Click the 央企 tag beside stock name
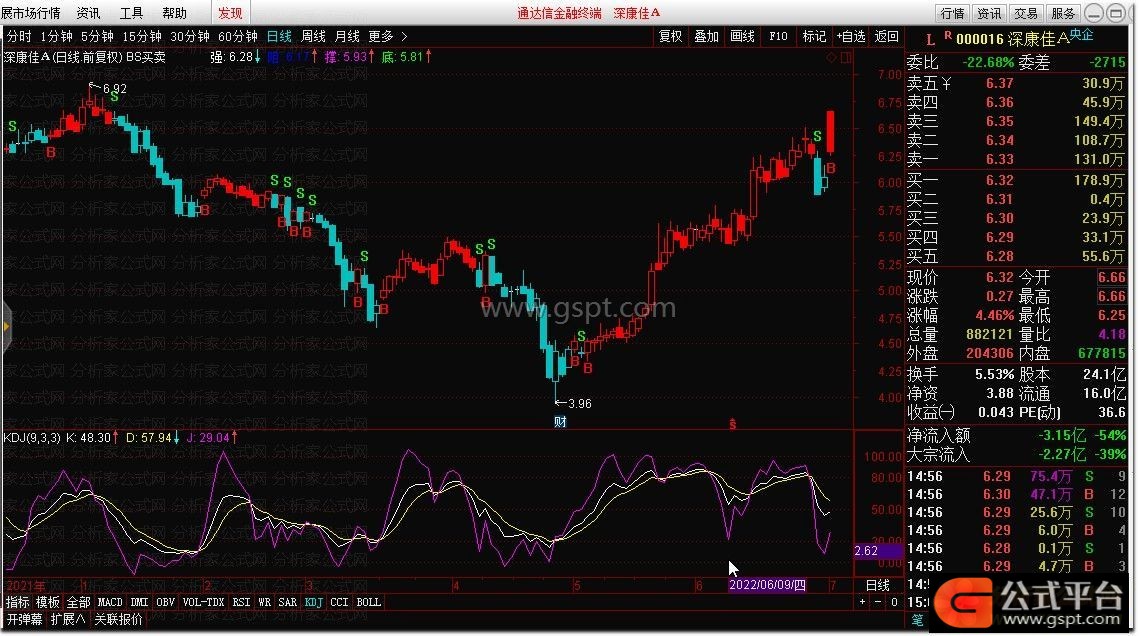The image size is (1139, 636). (x=1082, y=34)
